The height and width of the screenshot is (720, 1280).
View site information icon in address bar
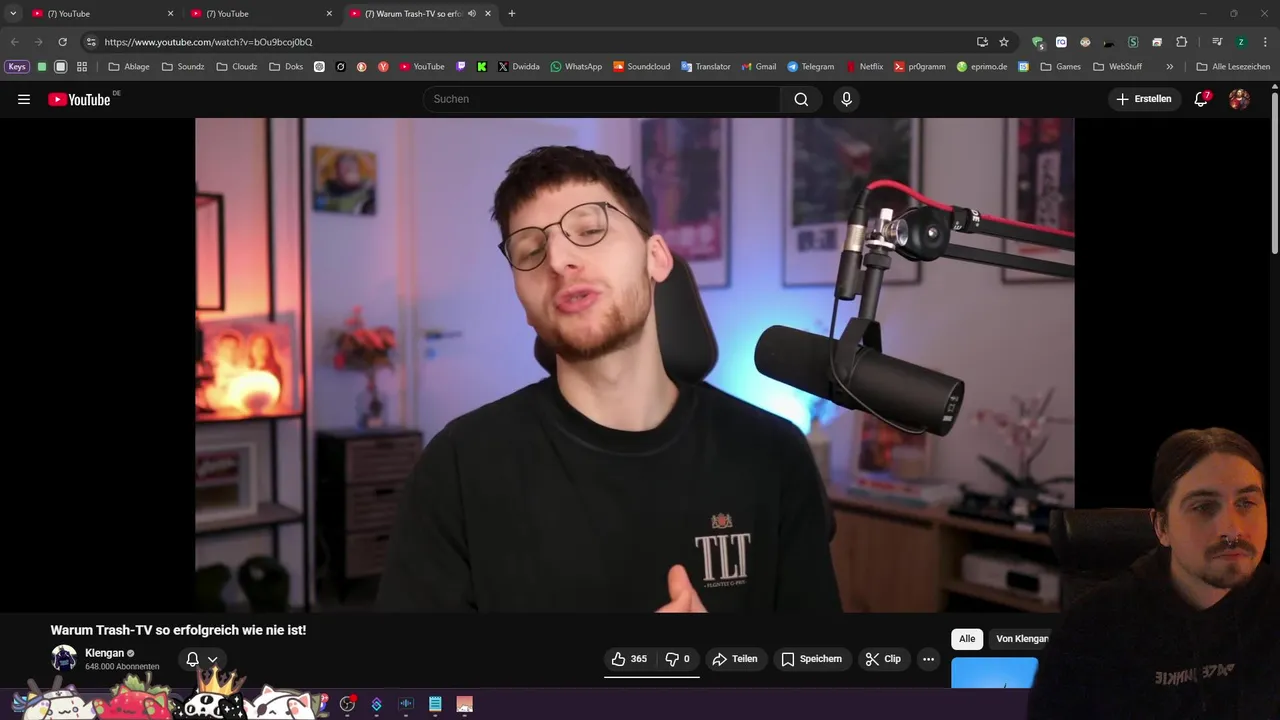coord(91,42)
